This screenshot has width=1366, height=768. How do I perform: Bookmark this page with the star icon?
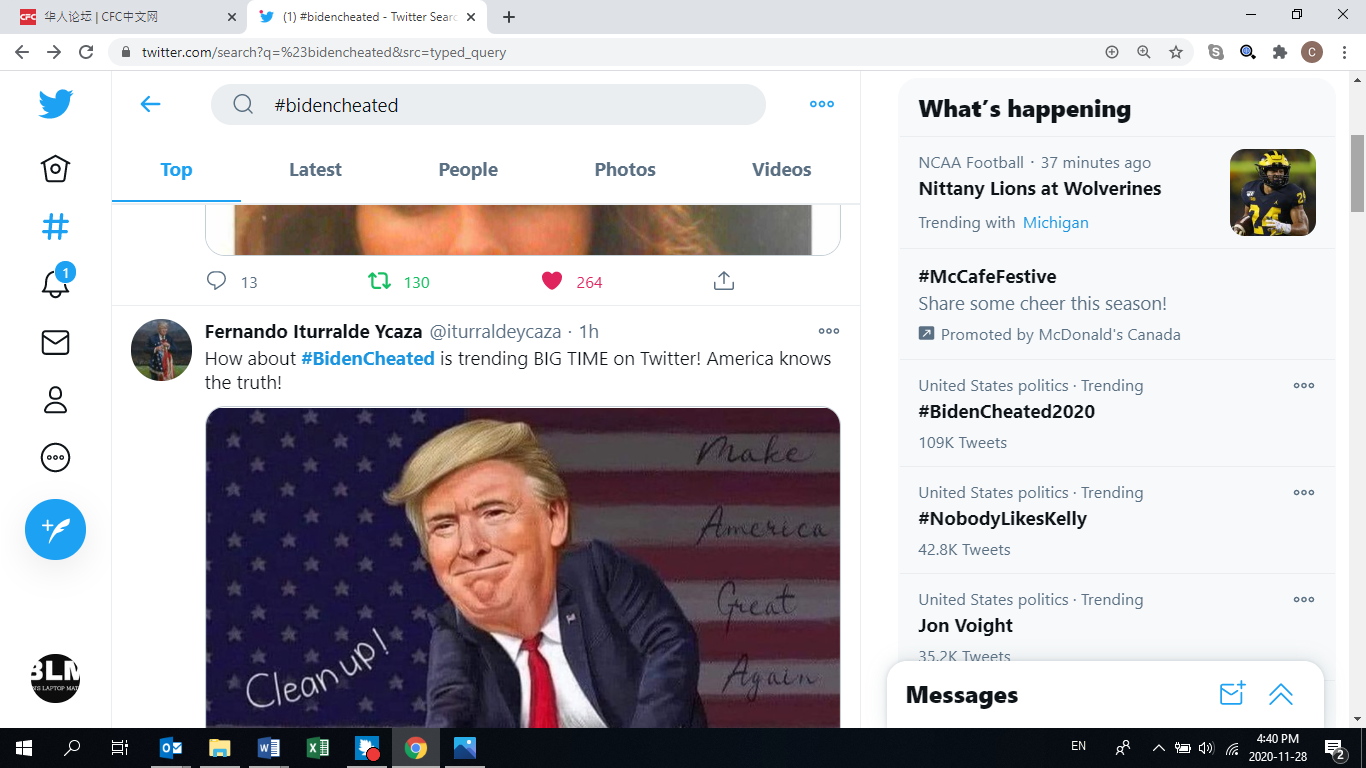click(1176, 52)
